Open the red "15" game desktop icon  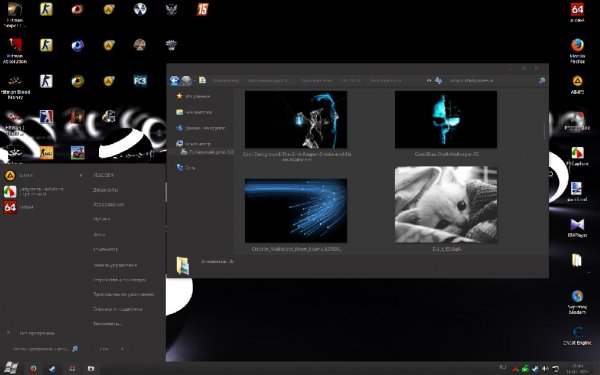[x=202, y=9]
